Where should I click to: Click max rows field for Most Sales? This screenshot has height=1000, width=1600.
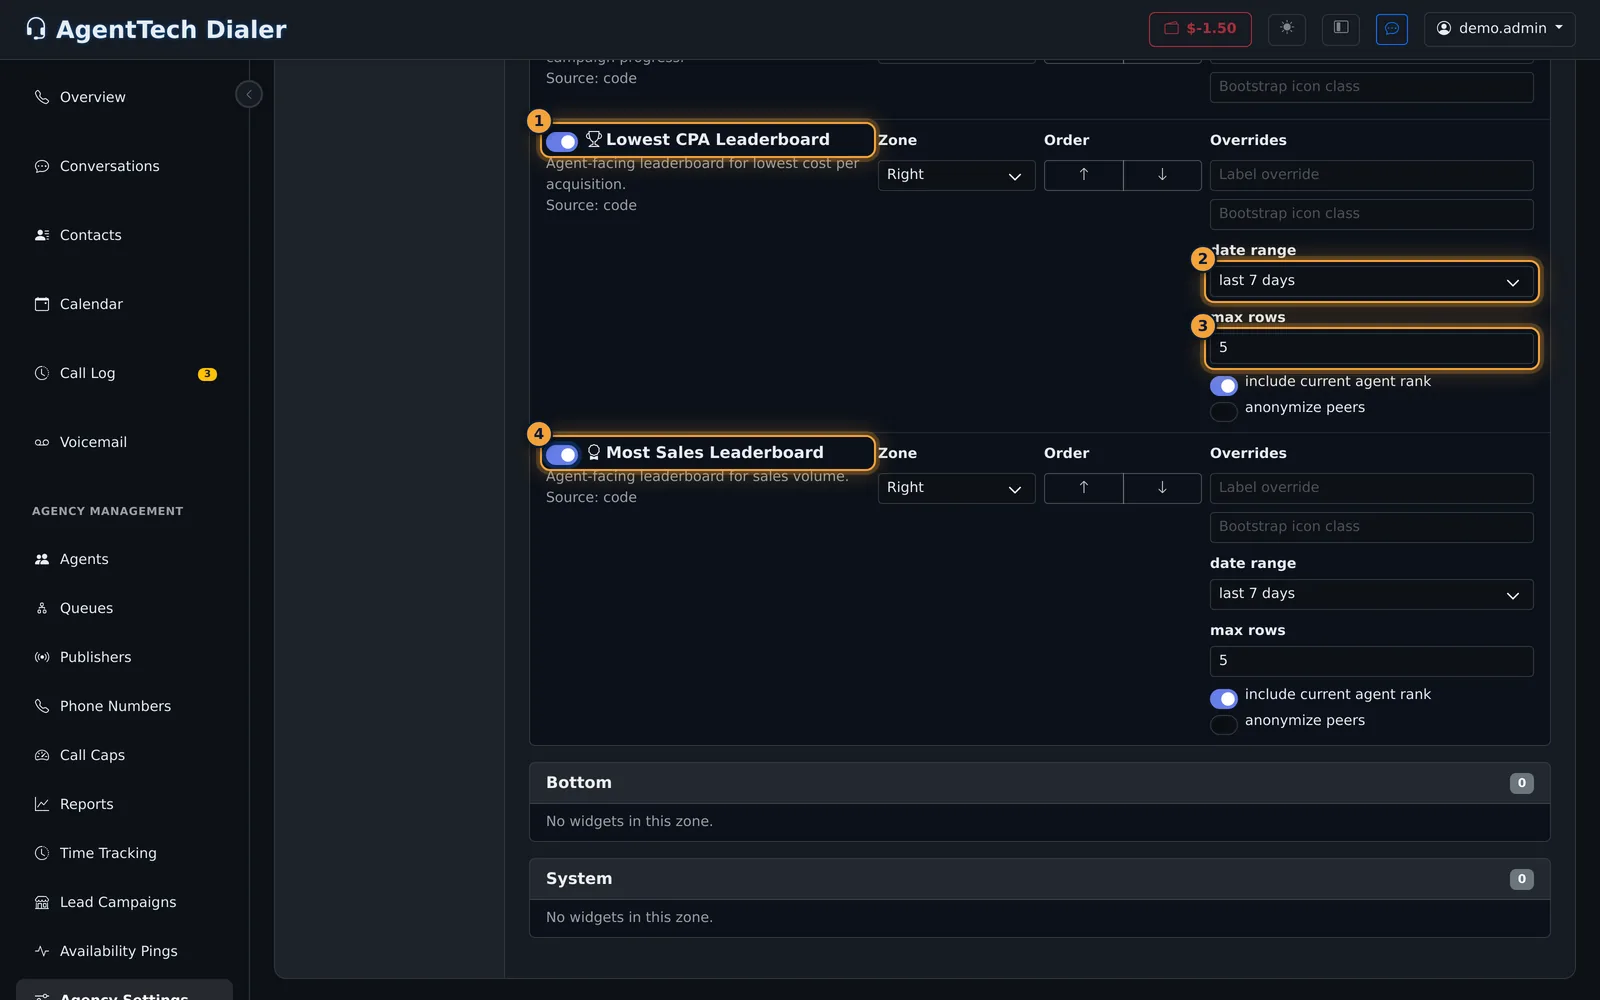click(1371, 661)
